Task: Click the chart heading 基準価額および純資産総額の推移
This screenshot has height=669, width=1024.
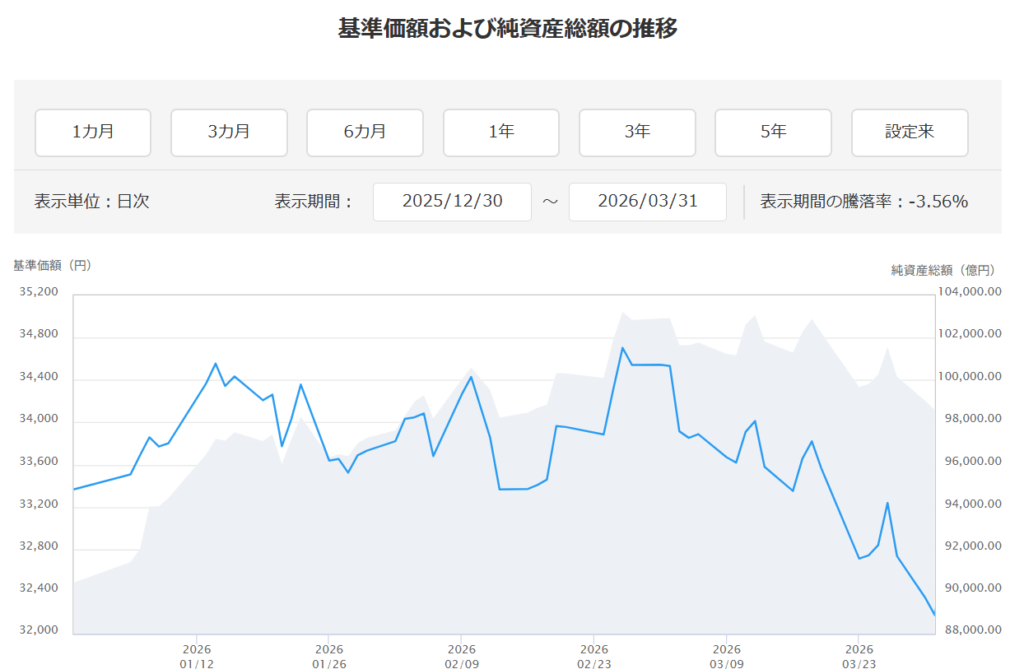Action: (508, 29)
